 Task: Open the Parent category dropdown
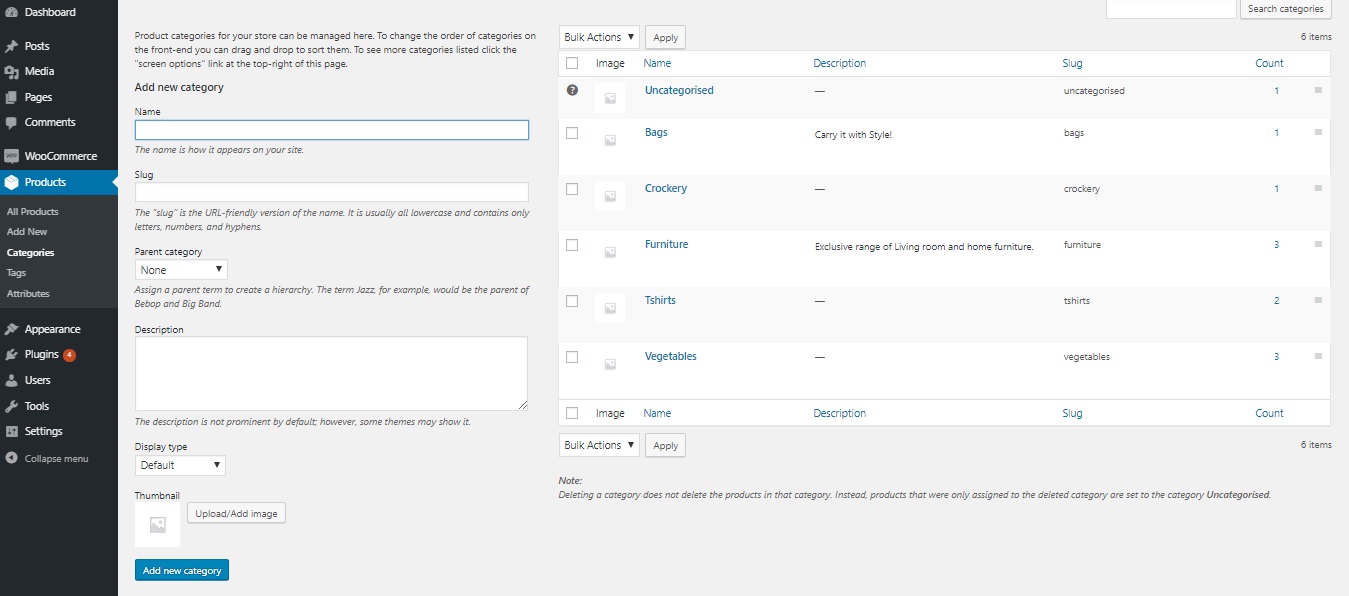click(x=181, y=270)
